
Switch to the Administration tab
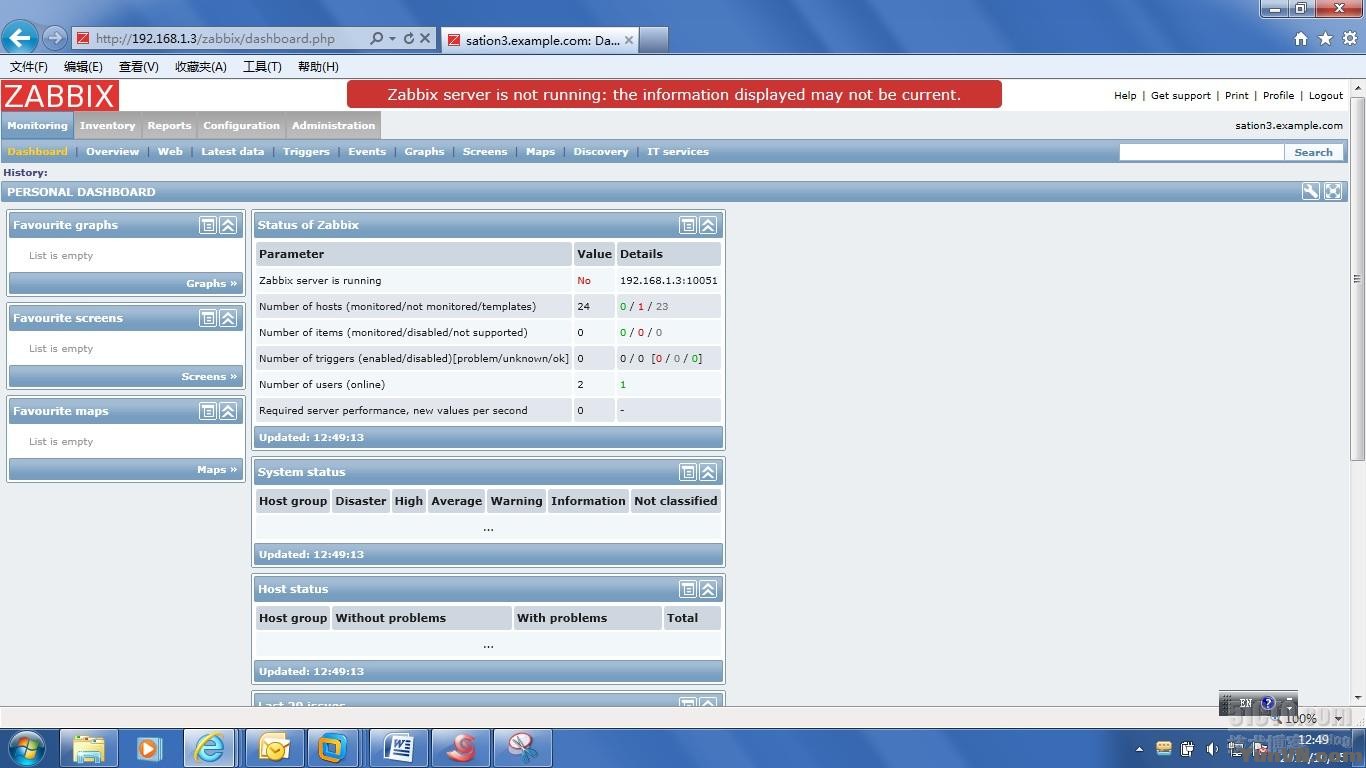(333, 125)
